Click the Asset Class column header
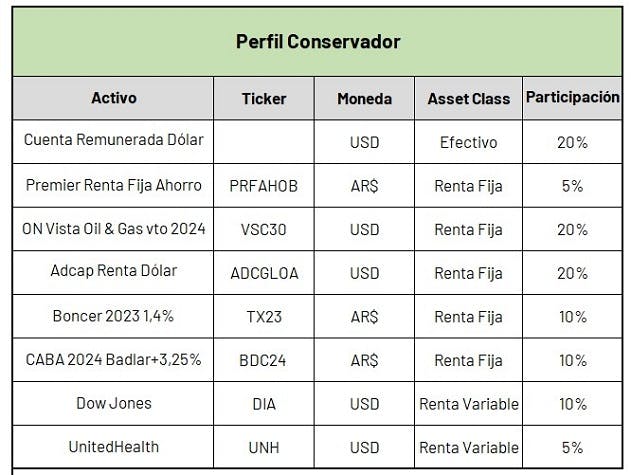631x475 pixels. [468, 98]
